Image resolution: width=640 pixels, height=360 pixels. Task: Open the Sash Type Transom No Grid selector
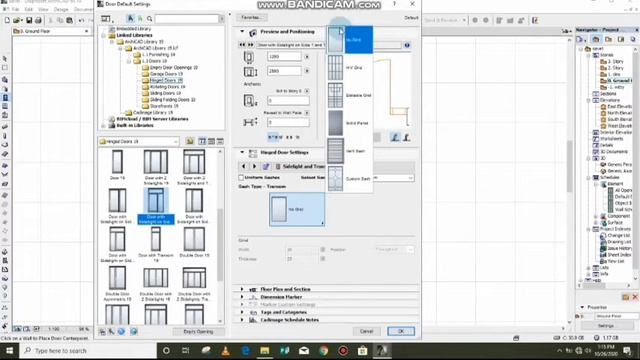(297, 209)
